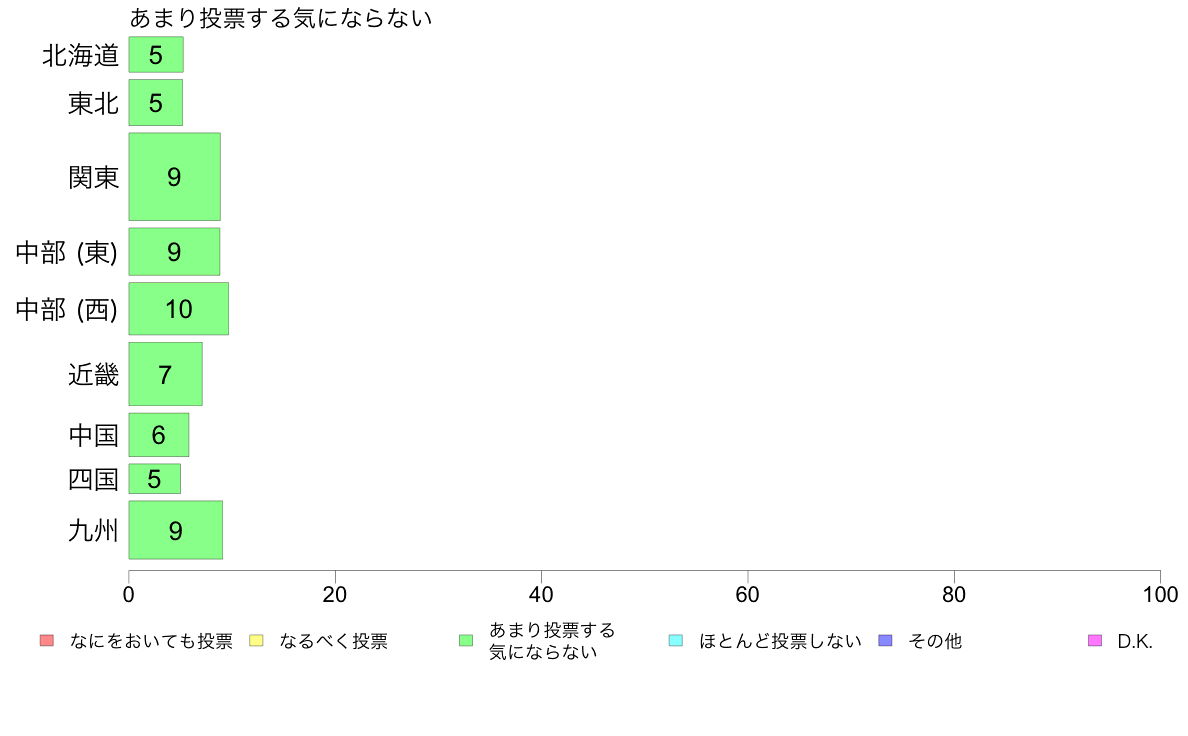
Task: Select the 東北 bar showing 5
Action: tap(156, 102)
